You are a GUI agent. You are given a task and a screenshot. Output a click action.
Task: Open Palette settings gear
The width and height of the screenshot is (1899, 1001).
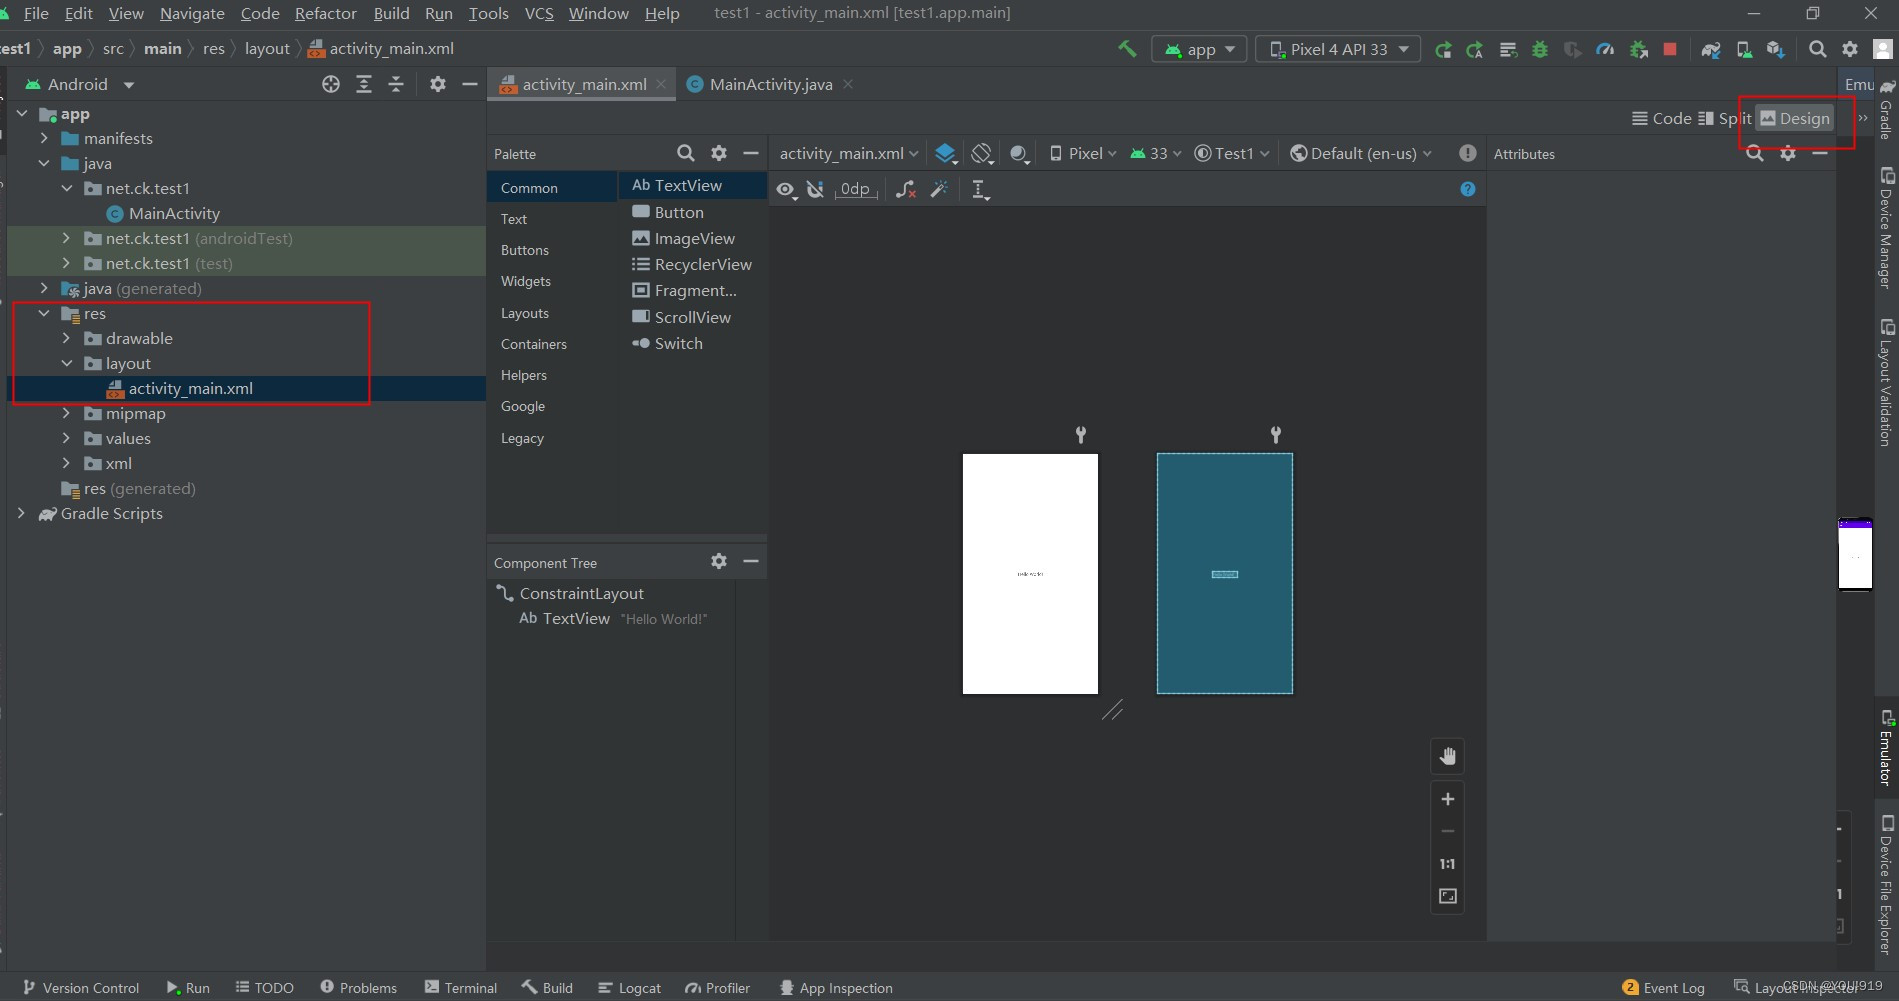pyautogui.click(x=719, y=153)
